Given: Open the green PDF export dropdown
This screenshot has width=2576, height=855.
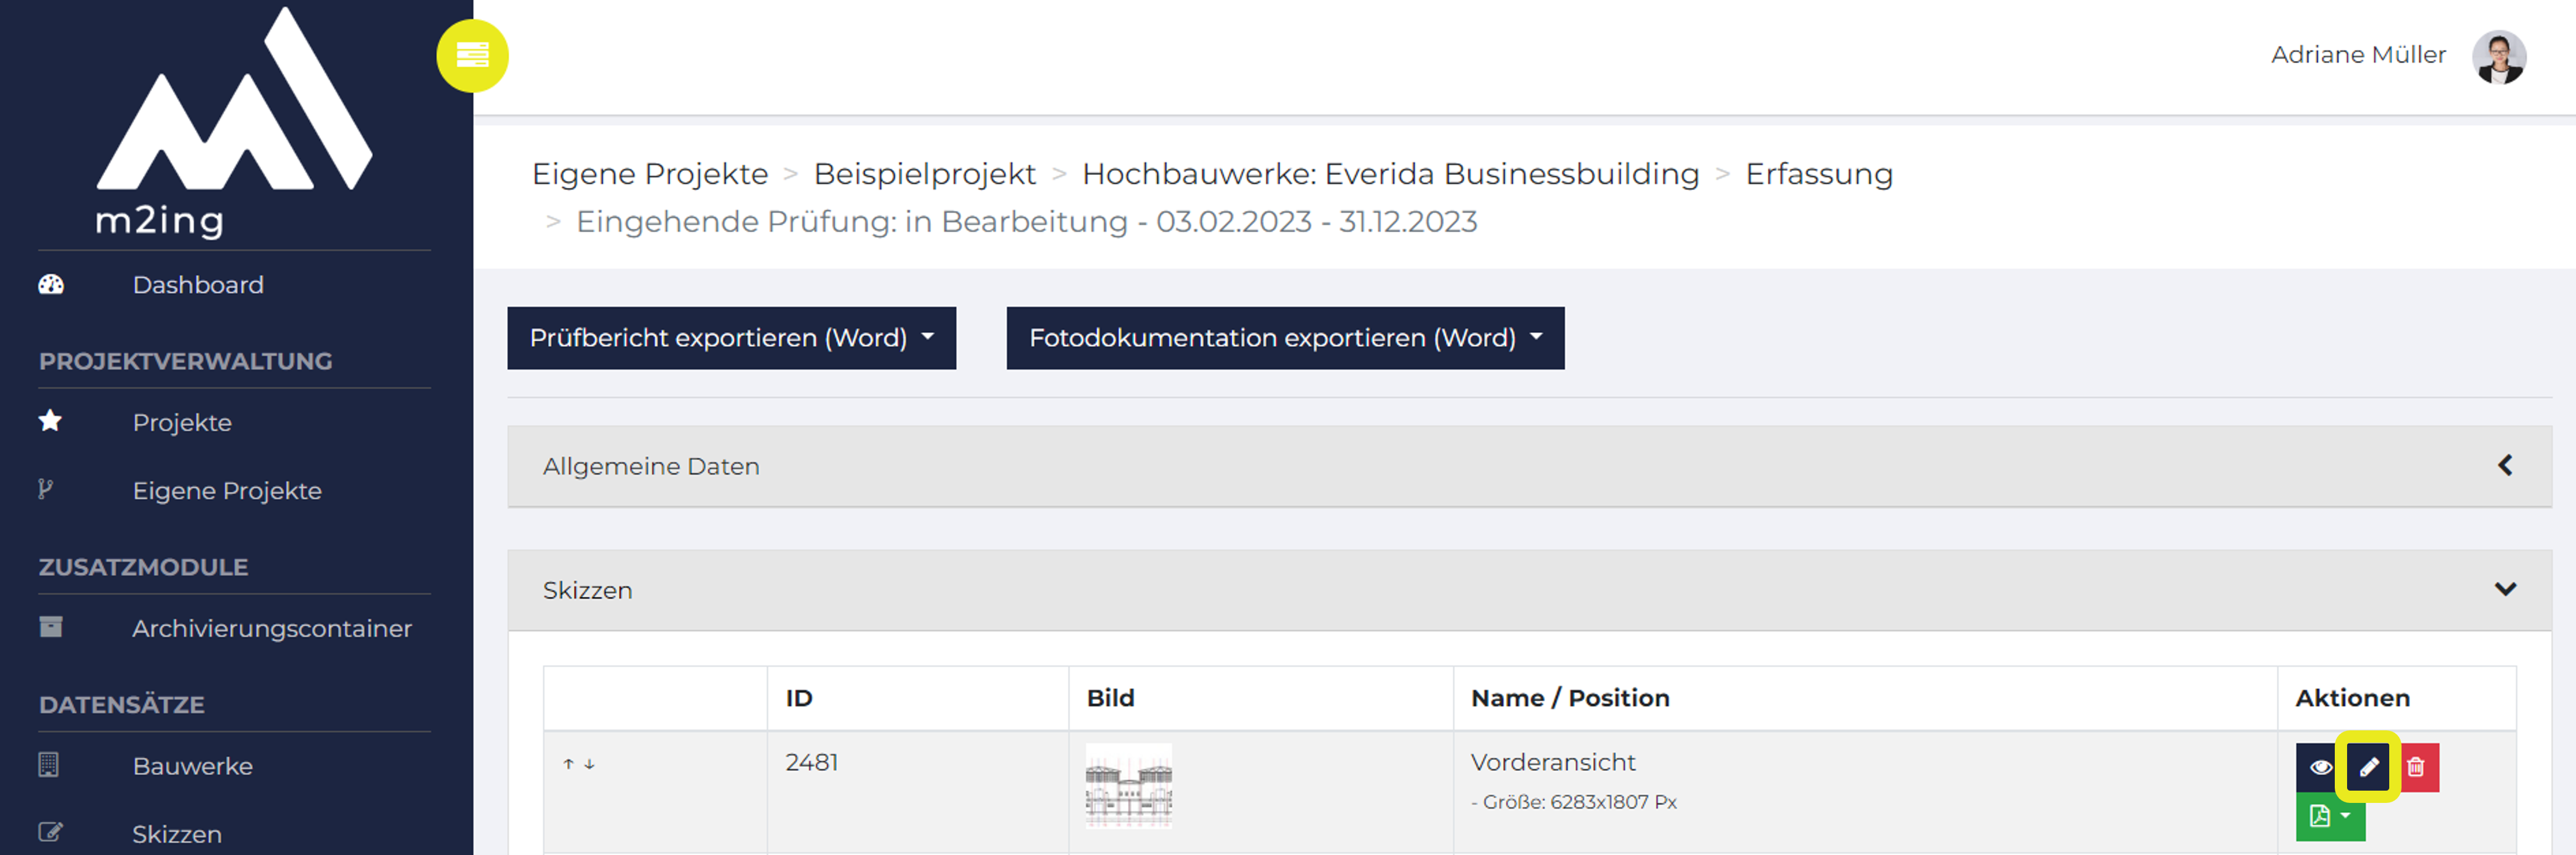Looking at the screenshot, I should point(2330,817).
